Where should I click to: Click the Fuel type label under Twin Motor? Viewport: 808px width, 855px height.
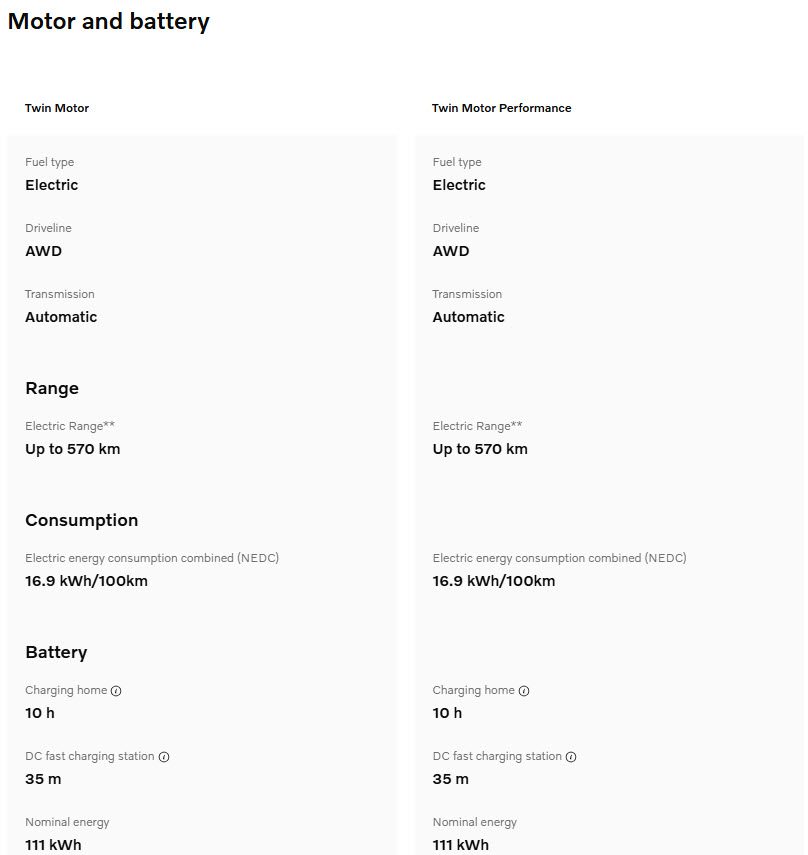pyautogui.click(x=49, y=162)
